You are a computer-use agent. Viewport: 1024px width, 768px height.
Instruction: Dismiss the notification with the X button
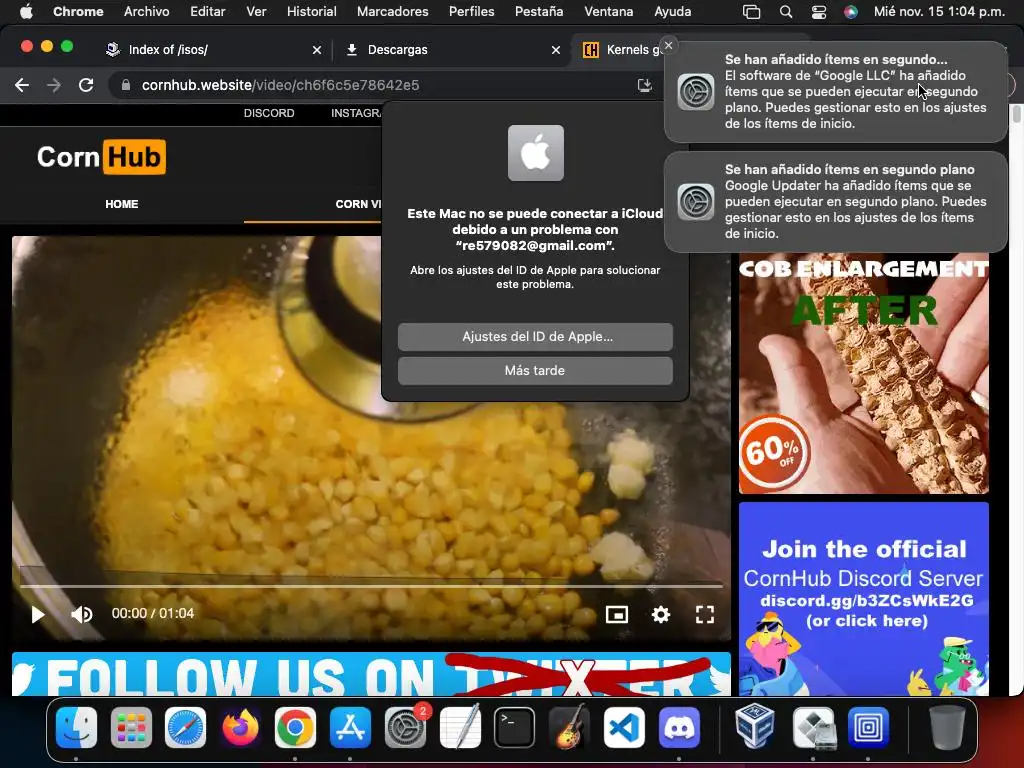click(668, 45)
